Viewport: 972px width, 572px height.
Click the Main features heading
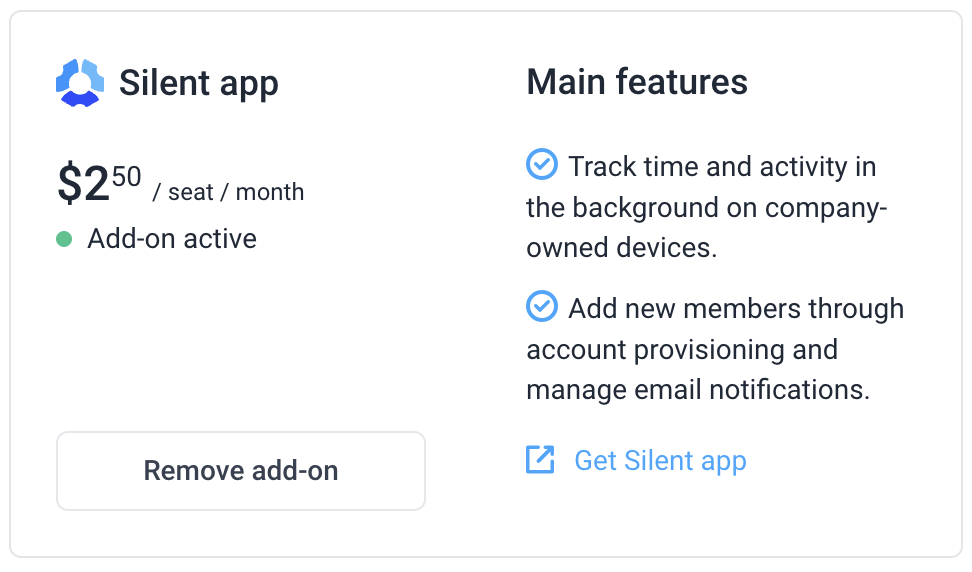click(x=637, y=82)
